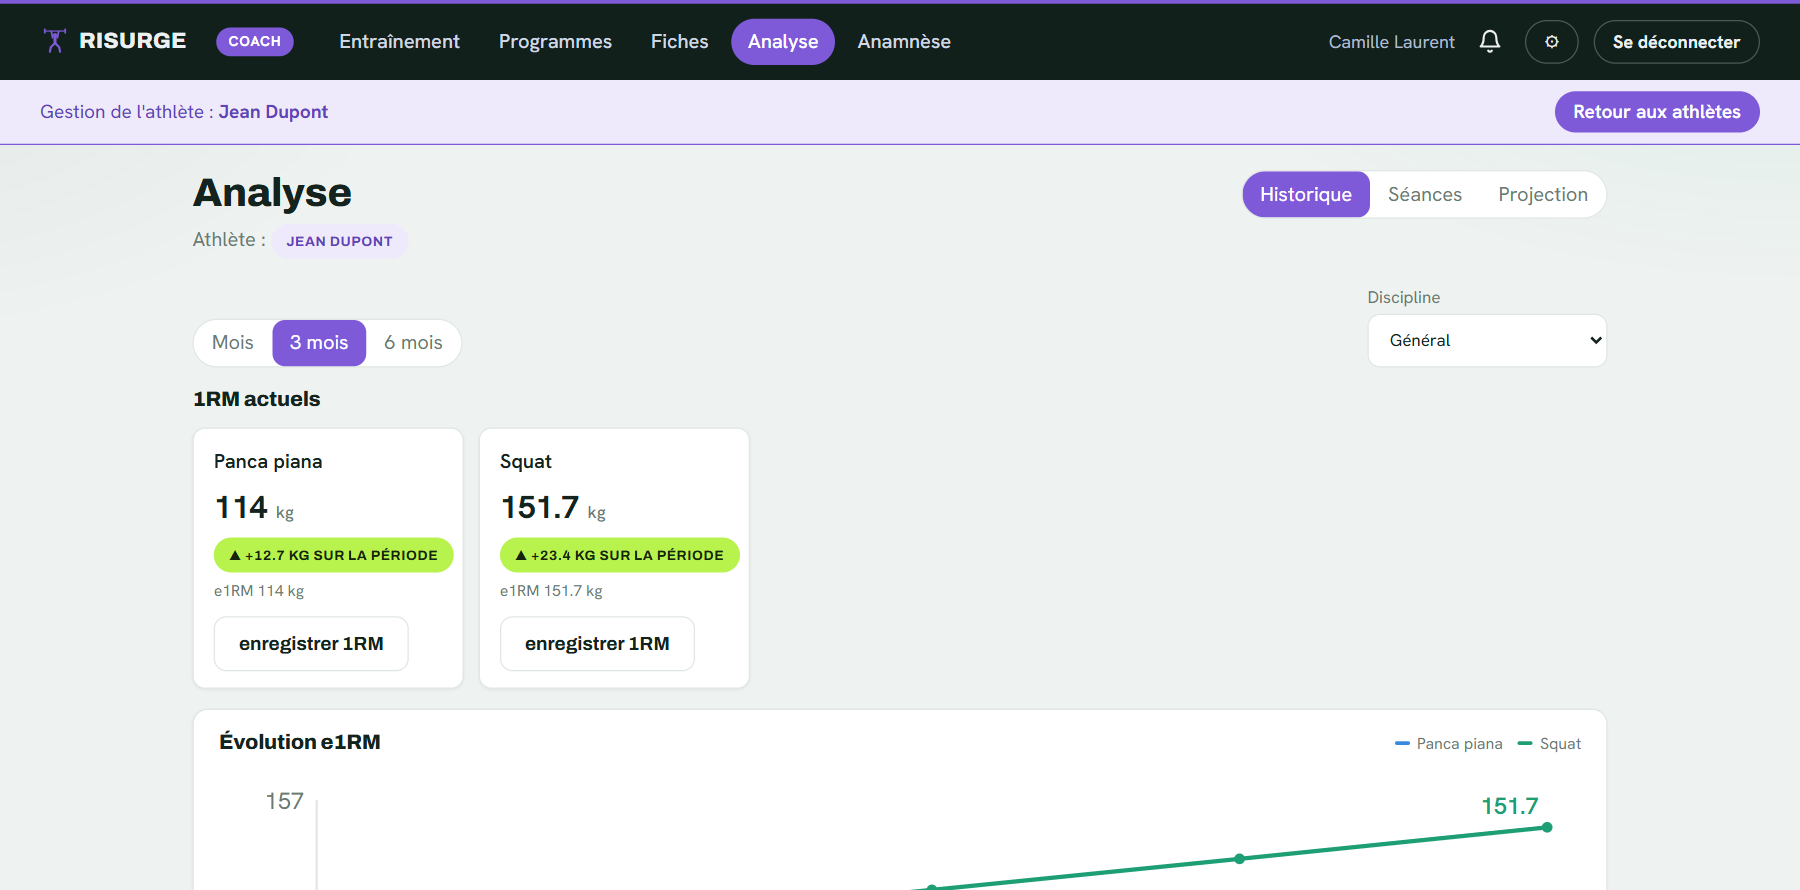Expand the Discipline dropdown
The image size is (1800, 890).
point(1487,341)
